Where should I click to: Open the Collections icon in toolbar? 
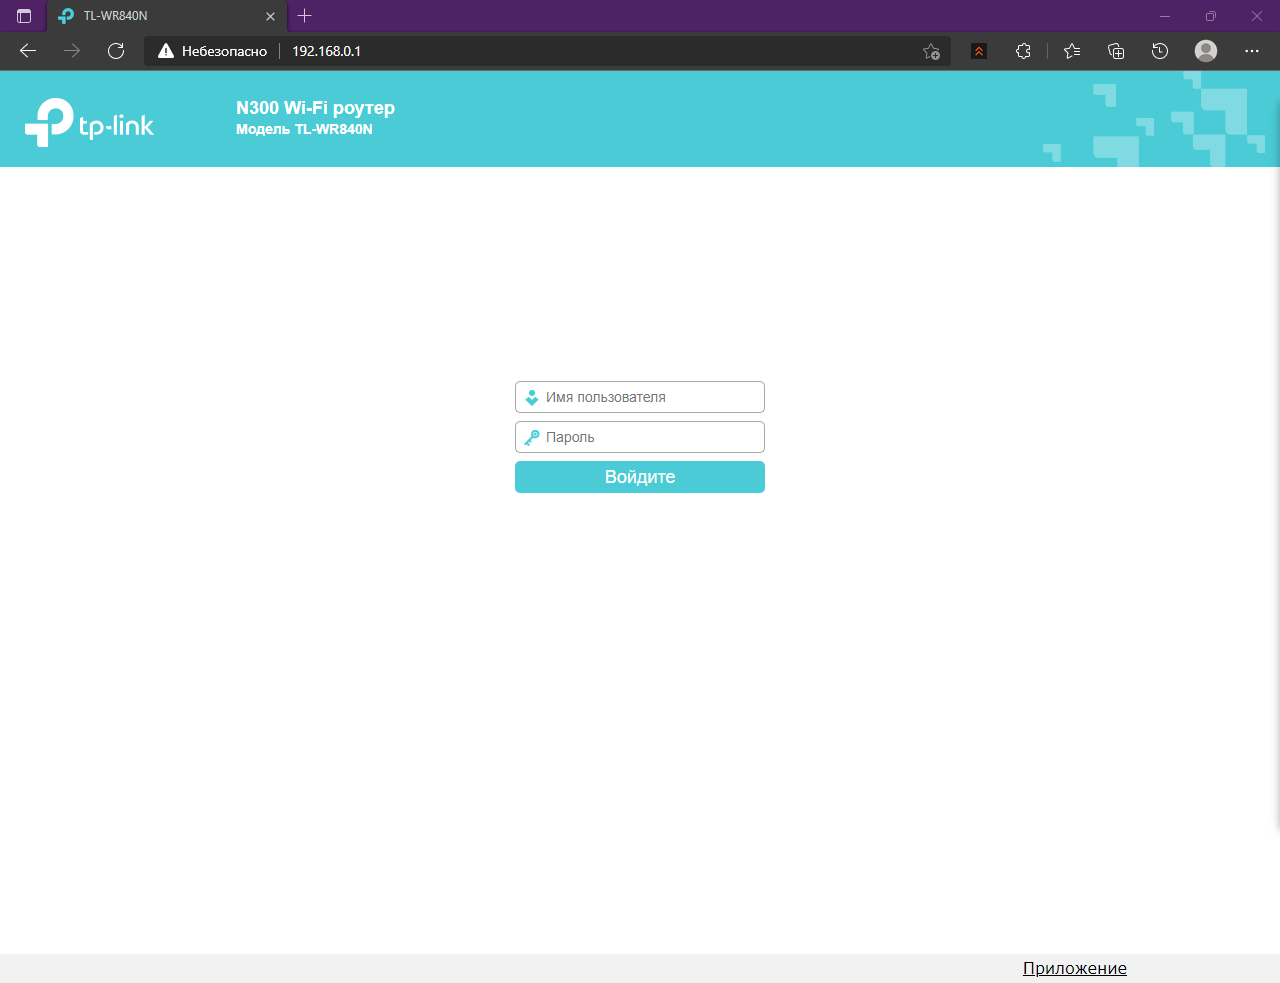click(1116, 51)
